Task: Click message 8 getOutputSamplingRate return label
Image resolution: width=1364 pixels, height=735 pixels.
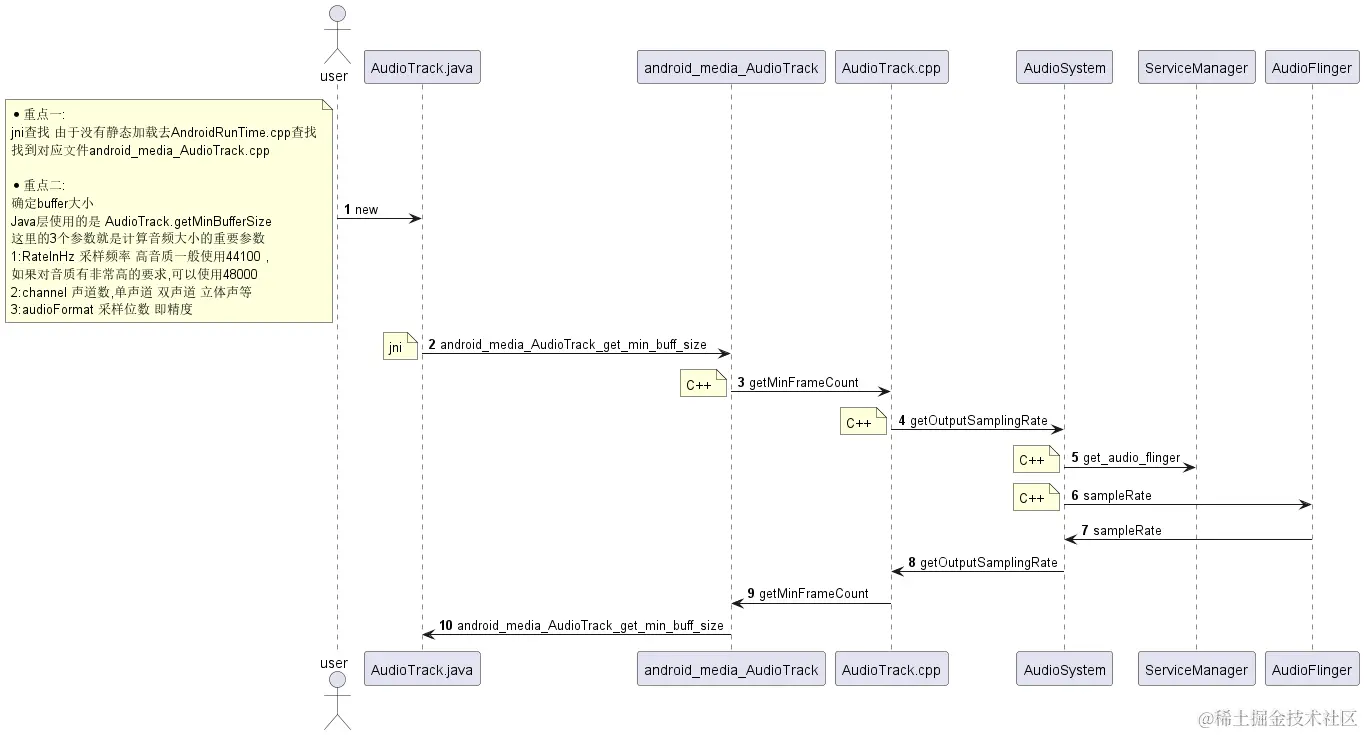Action: pyautogui.click(x=982, y=562)
